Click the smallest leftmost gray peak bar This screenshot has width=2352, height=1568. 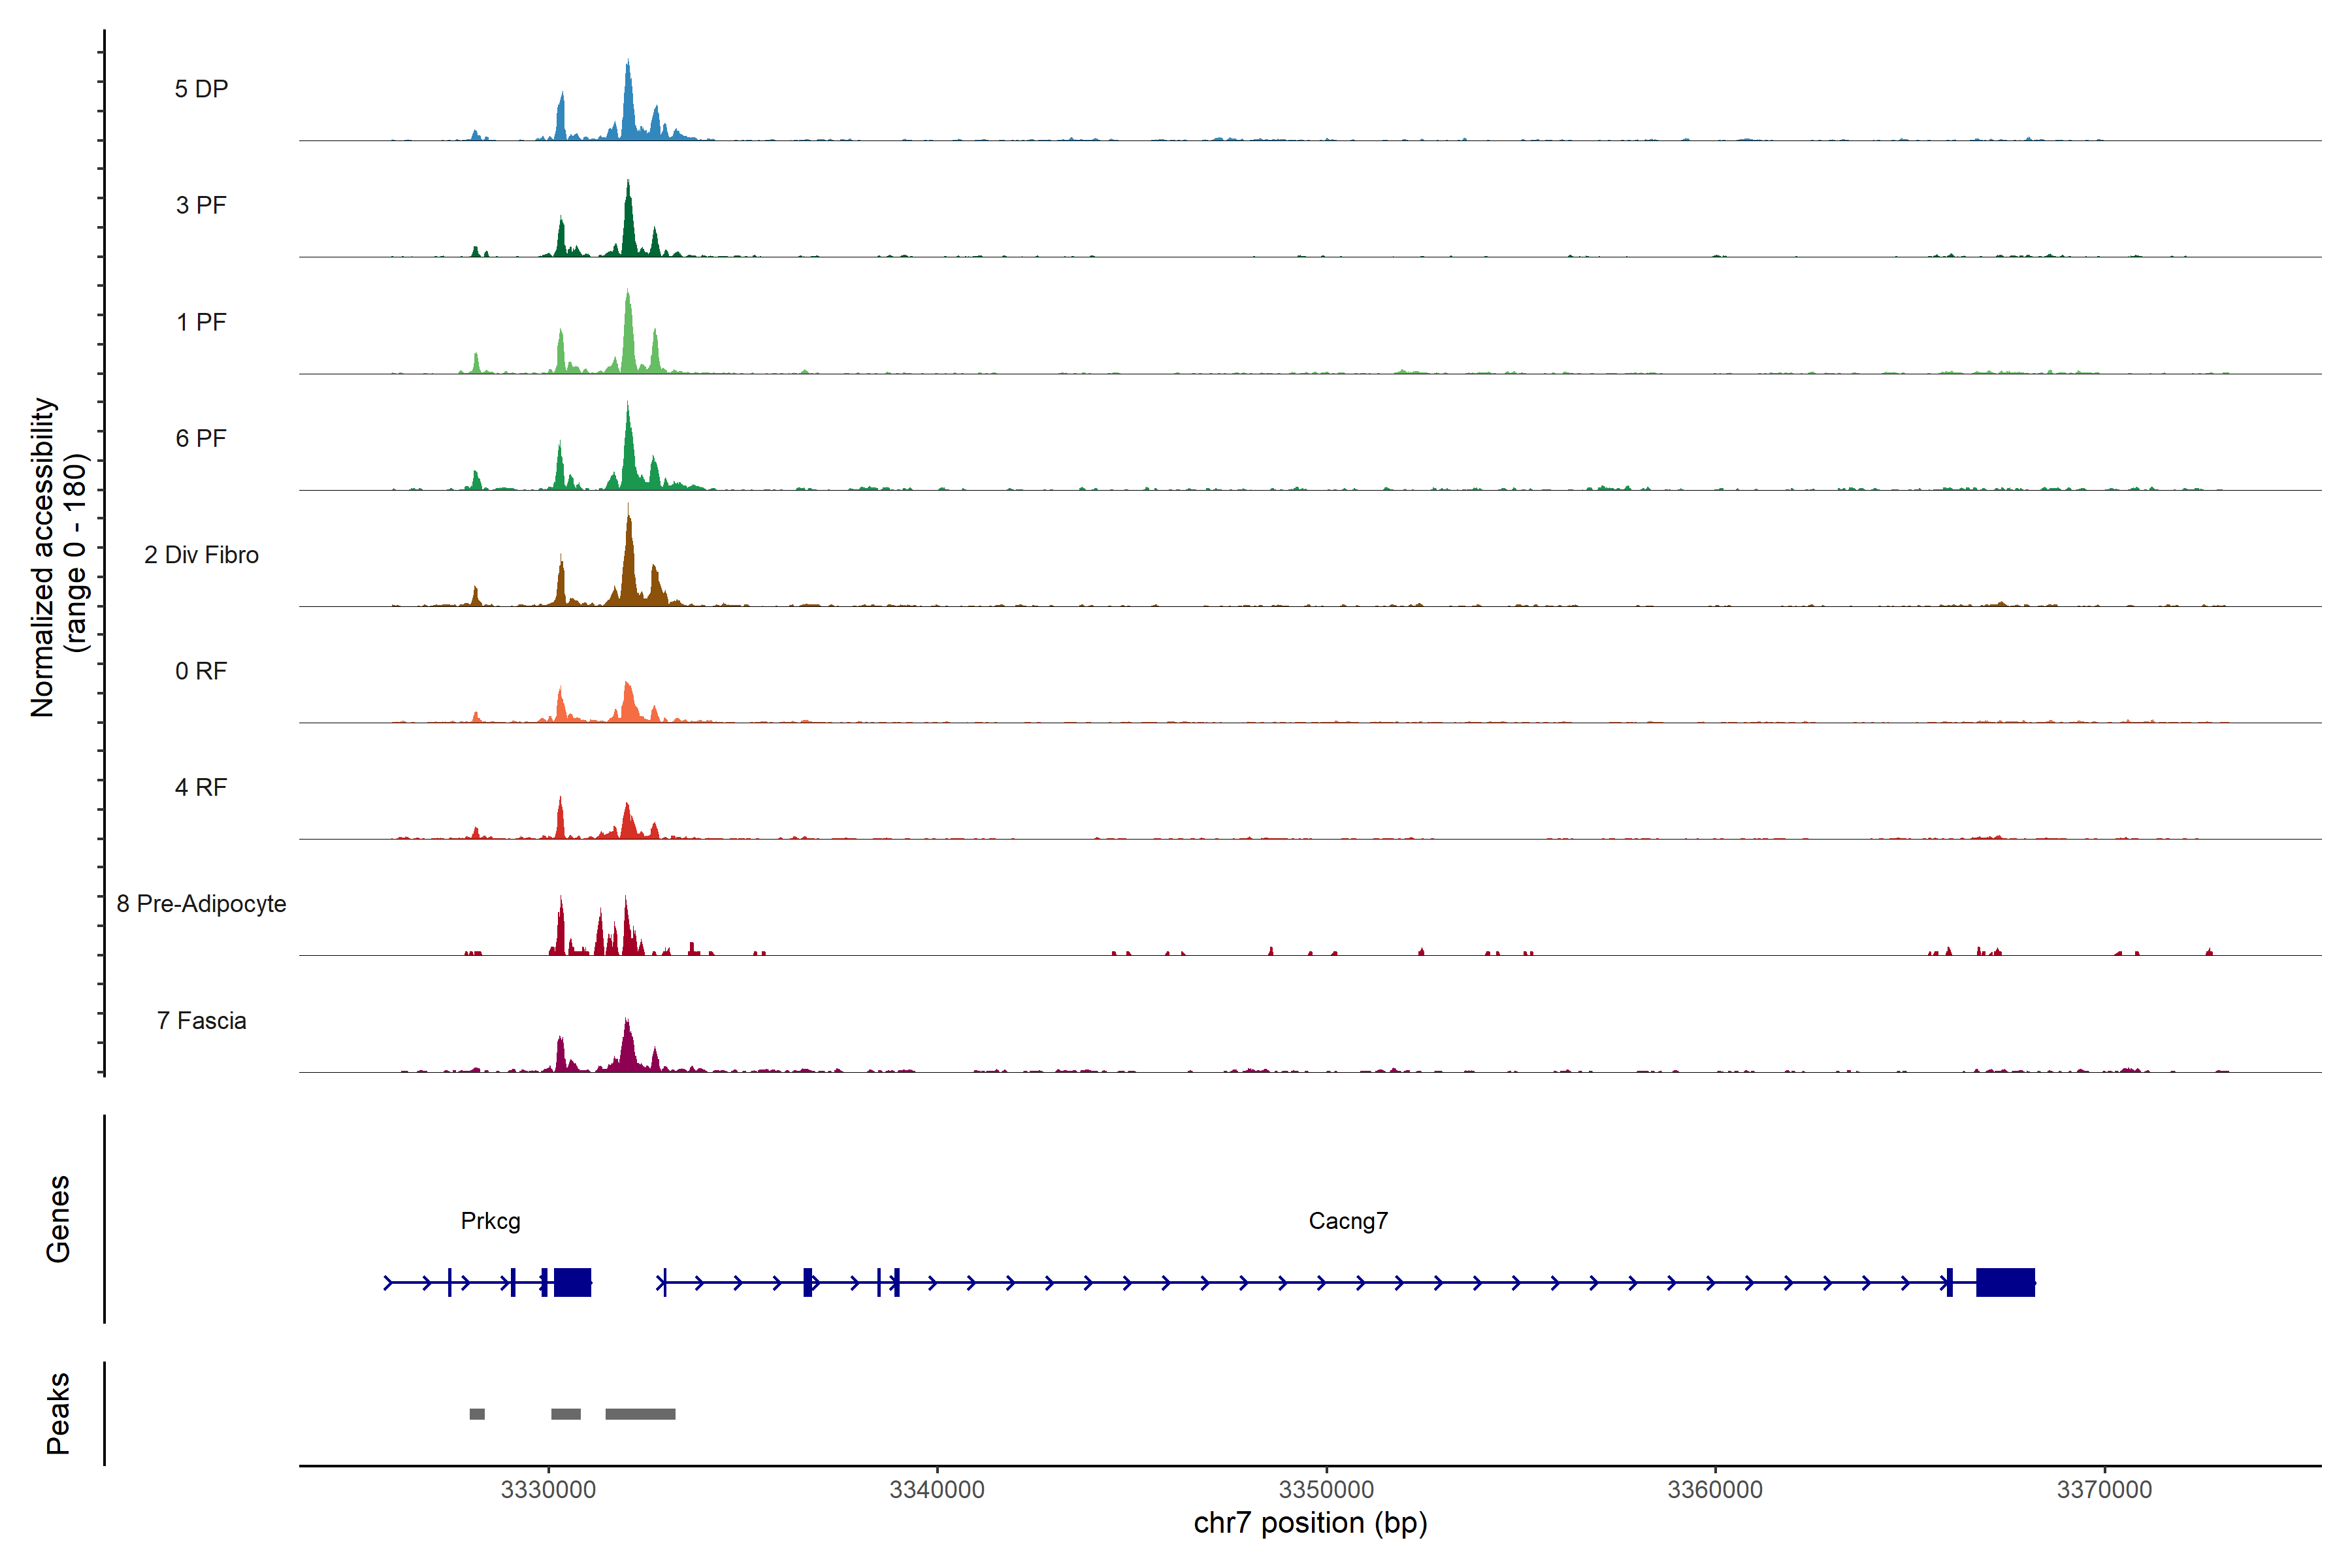pyautogui.click(x=477, y=1414)
